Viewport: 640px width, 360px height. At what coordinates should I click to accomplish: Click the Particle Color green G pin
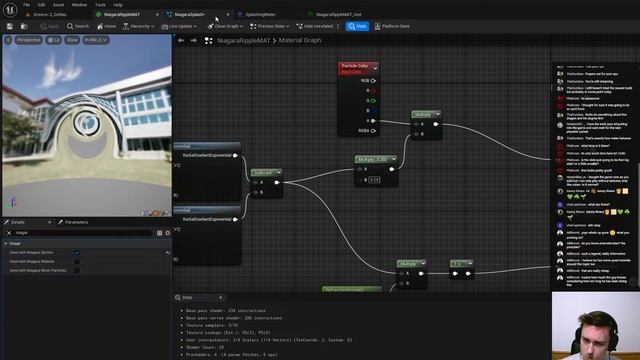(x=373, y=100)
